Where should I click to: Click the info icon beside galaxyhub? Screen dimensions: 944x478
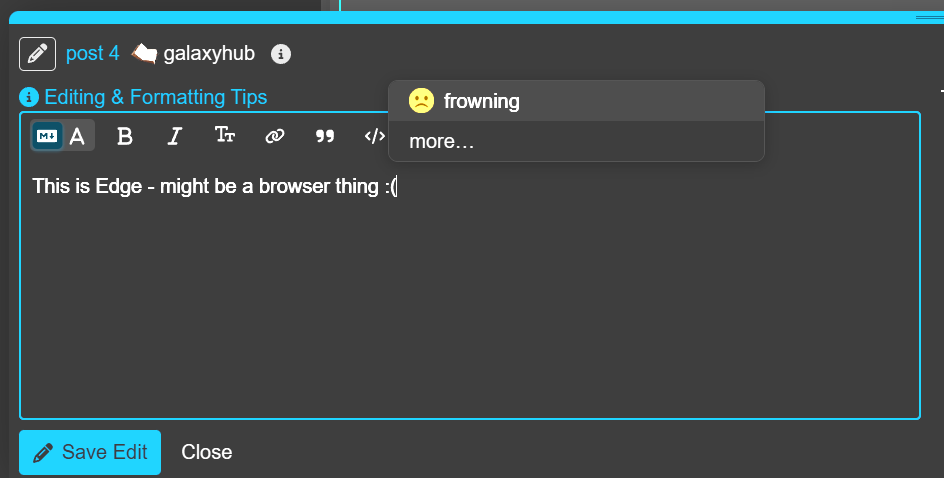click(281, 54)
